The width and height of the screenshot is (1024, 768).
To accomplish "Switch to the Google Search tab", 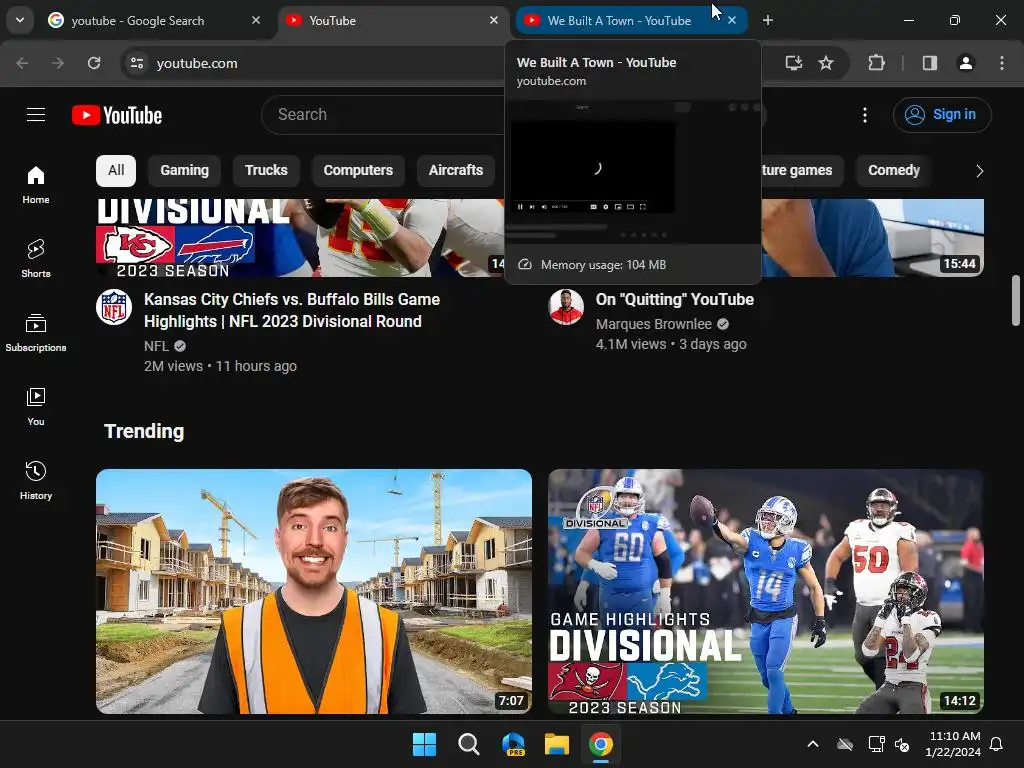I will [x=153, y=21].
